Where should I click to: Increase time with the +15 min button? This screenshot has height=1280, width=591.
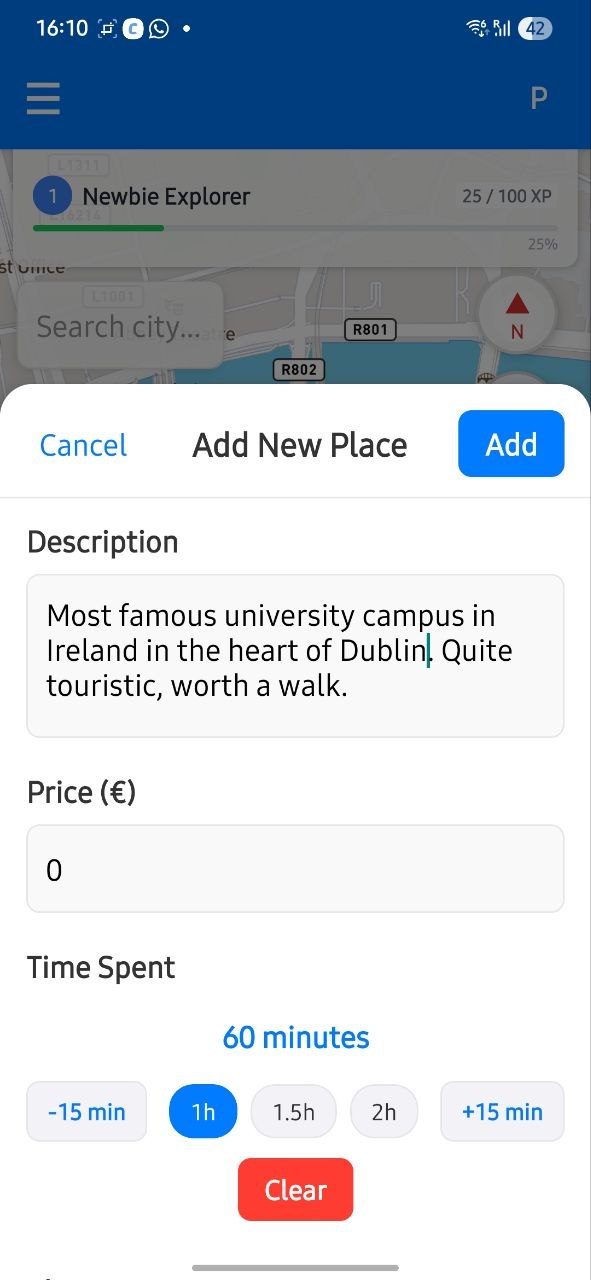click(x=502, y=1111)
